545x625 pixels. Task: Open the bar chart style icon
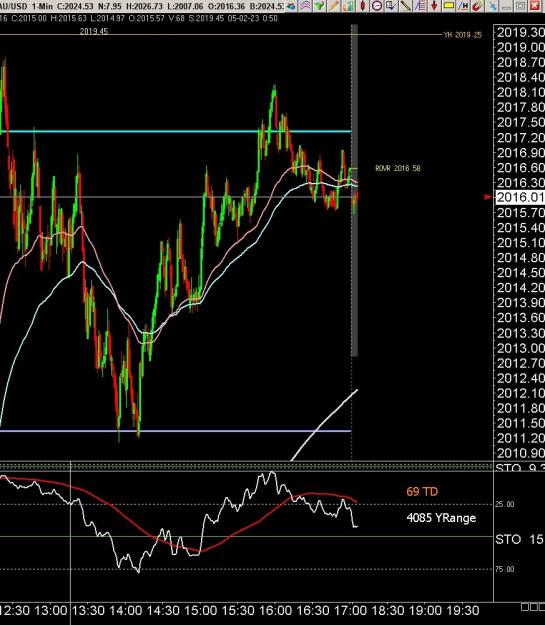[x=349, y=6]
